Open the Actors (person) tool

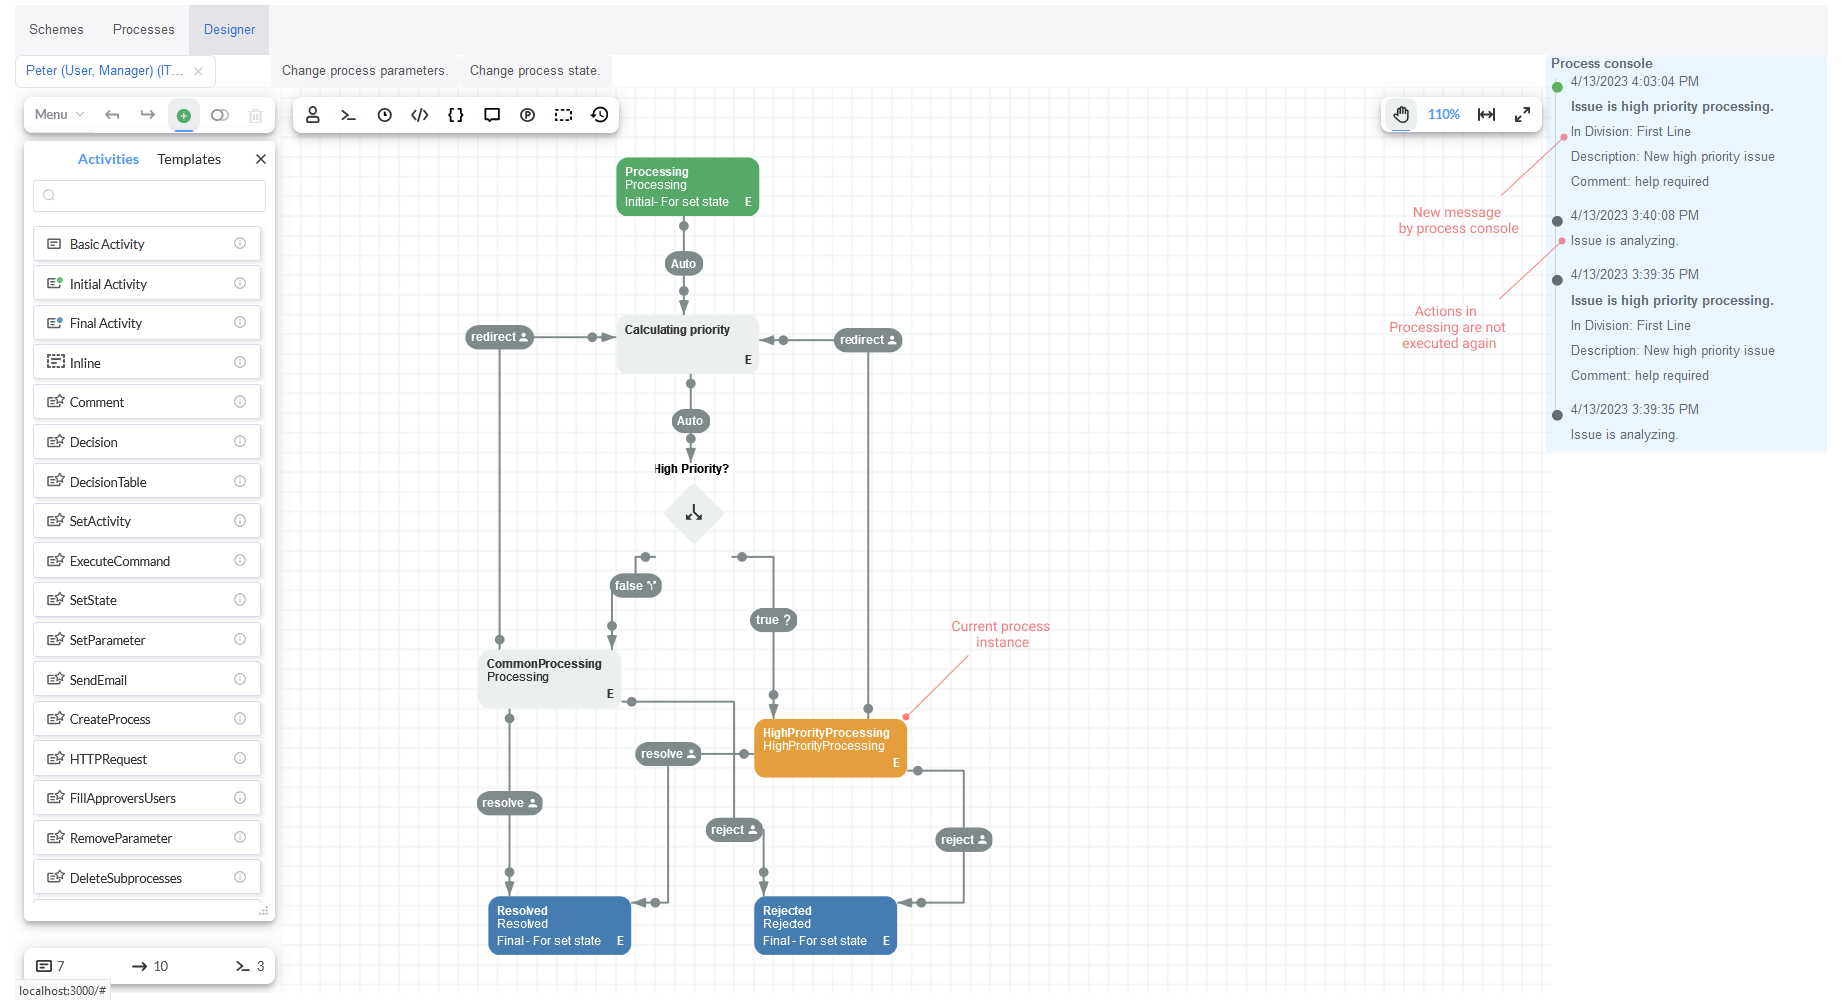point(313,115)
